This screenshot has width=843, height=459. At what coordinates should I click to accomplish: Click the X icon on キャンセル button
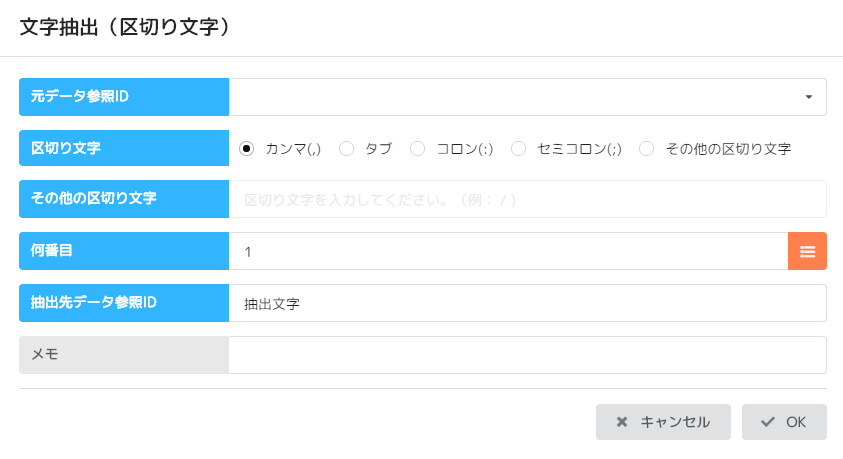[x=622, y=422]
